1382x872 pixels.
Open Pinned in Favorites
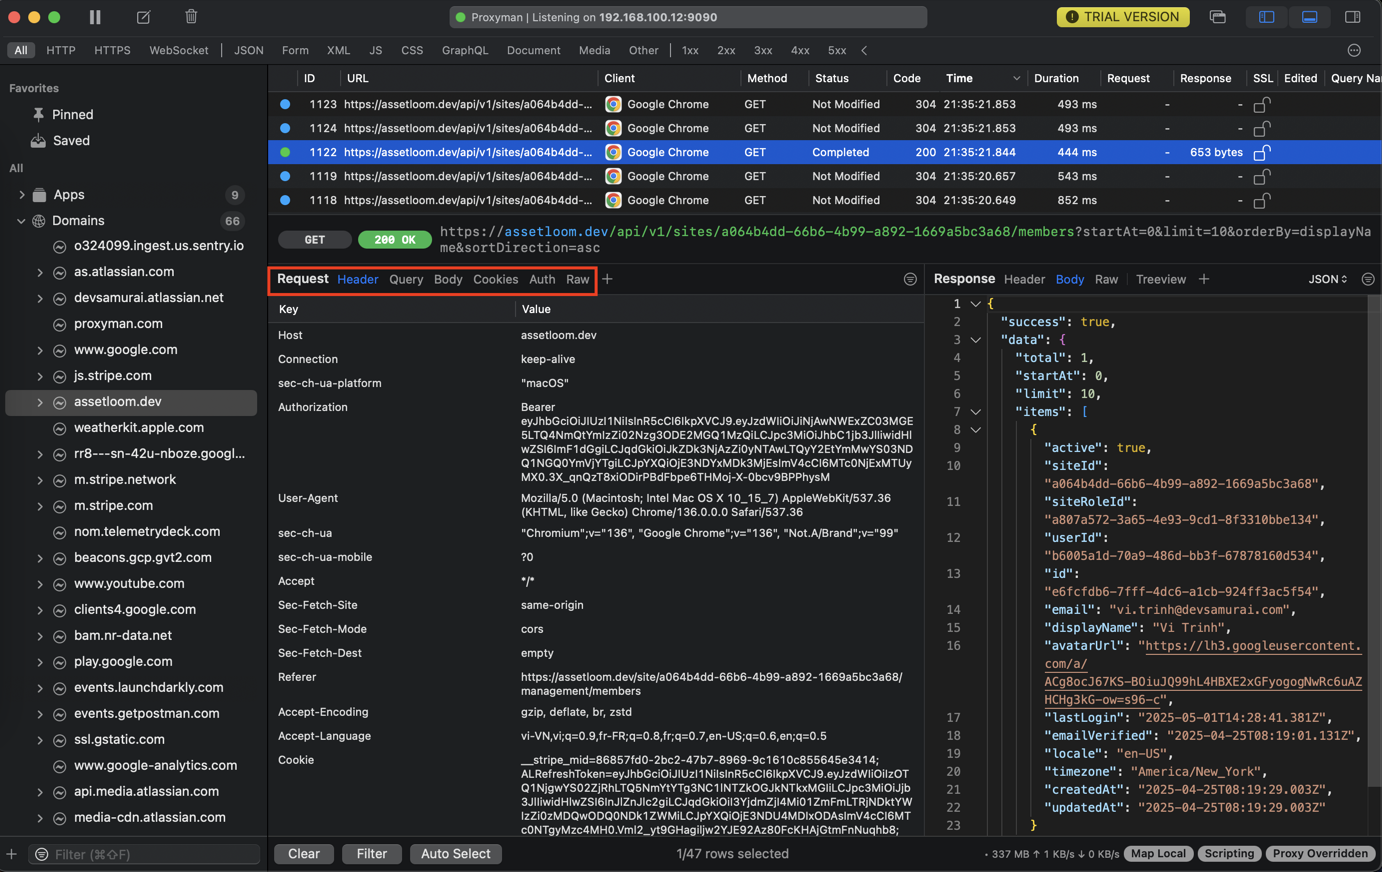72,115
